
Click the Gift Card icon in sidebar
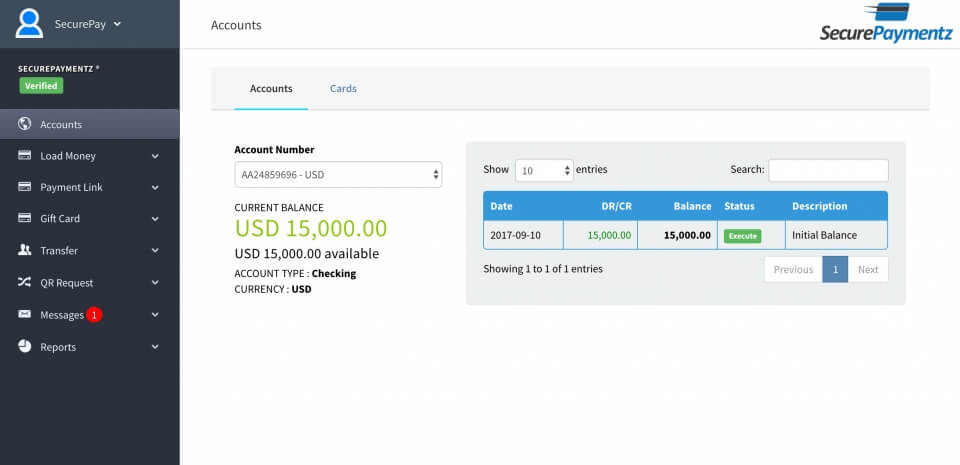tap(25, 218)
